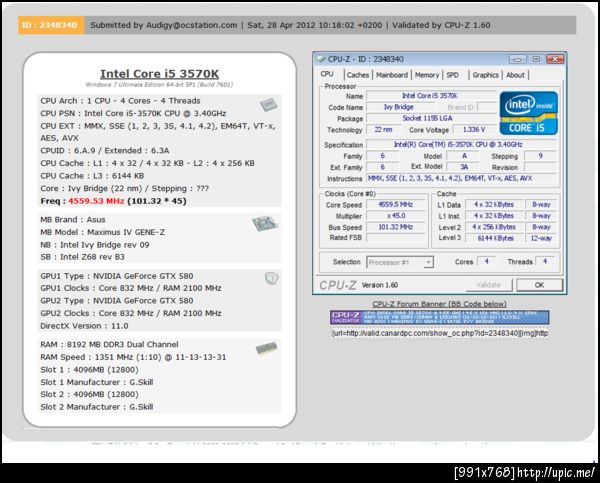This screenshot has width=600, height=483.
Task: Click the GPU shield icon beside GPU1 Type
Action: click(271, 278)
